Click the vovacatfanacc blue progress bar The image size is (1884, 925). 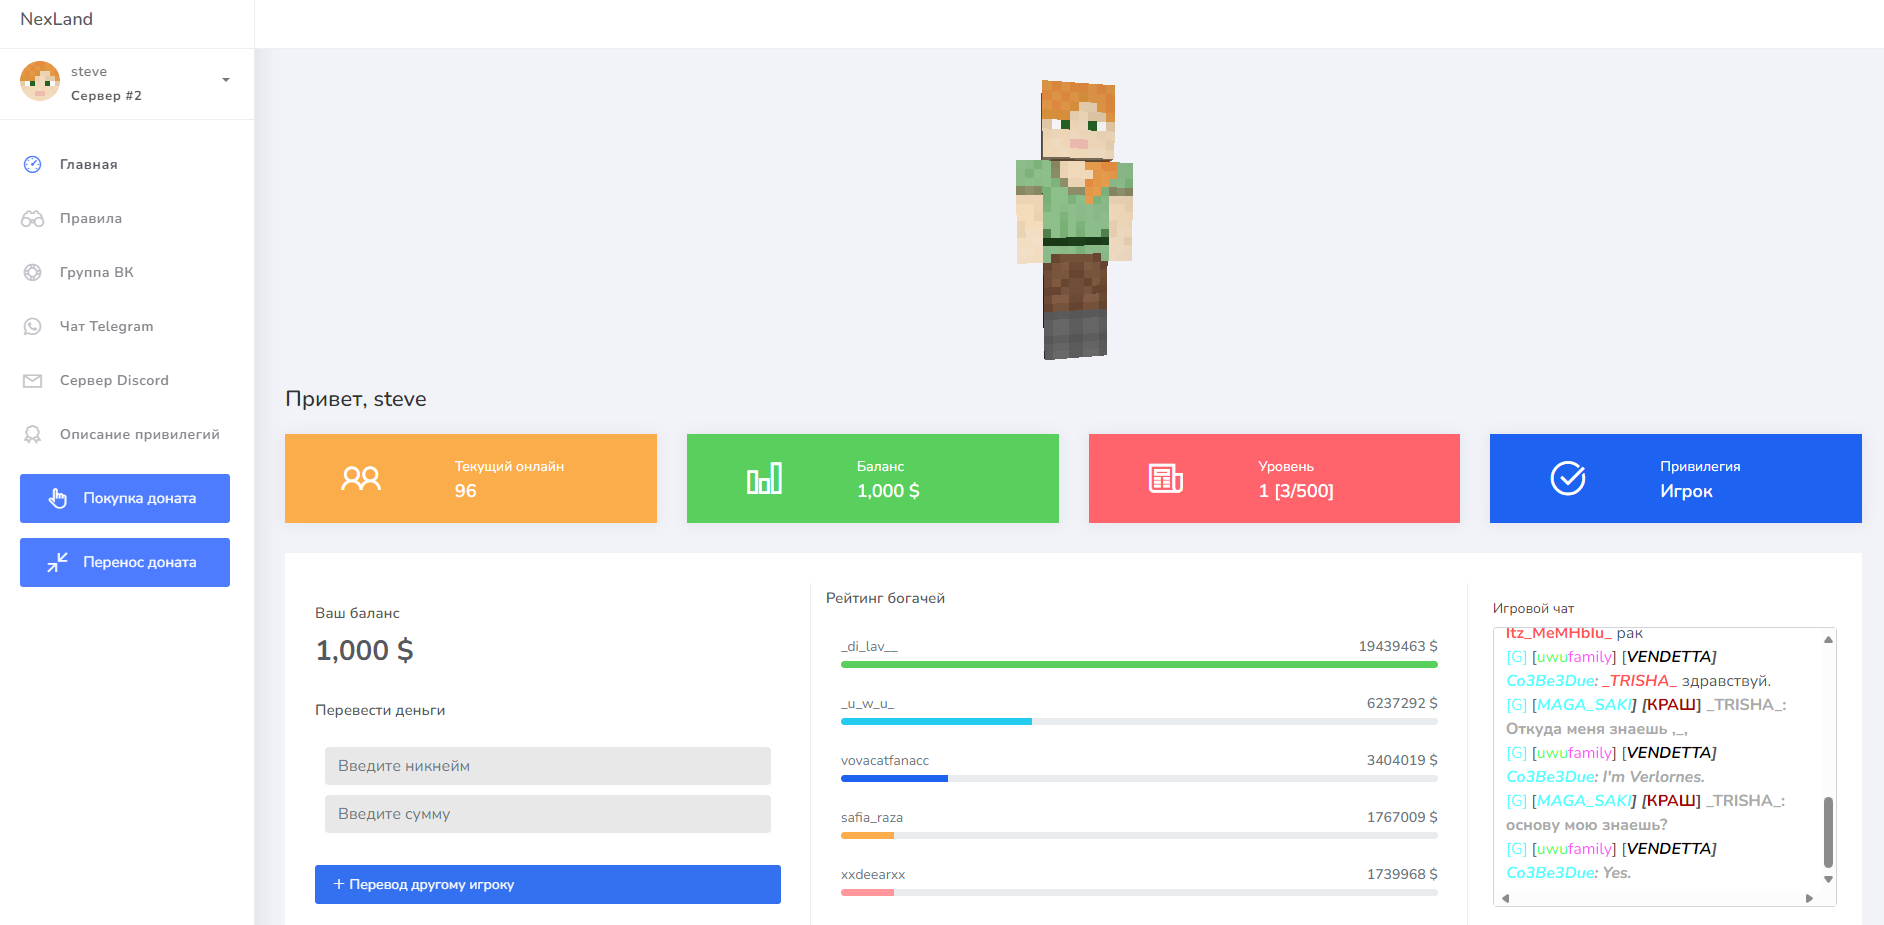[x=894, y=778]
